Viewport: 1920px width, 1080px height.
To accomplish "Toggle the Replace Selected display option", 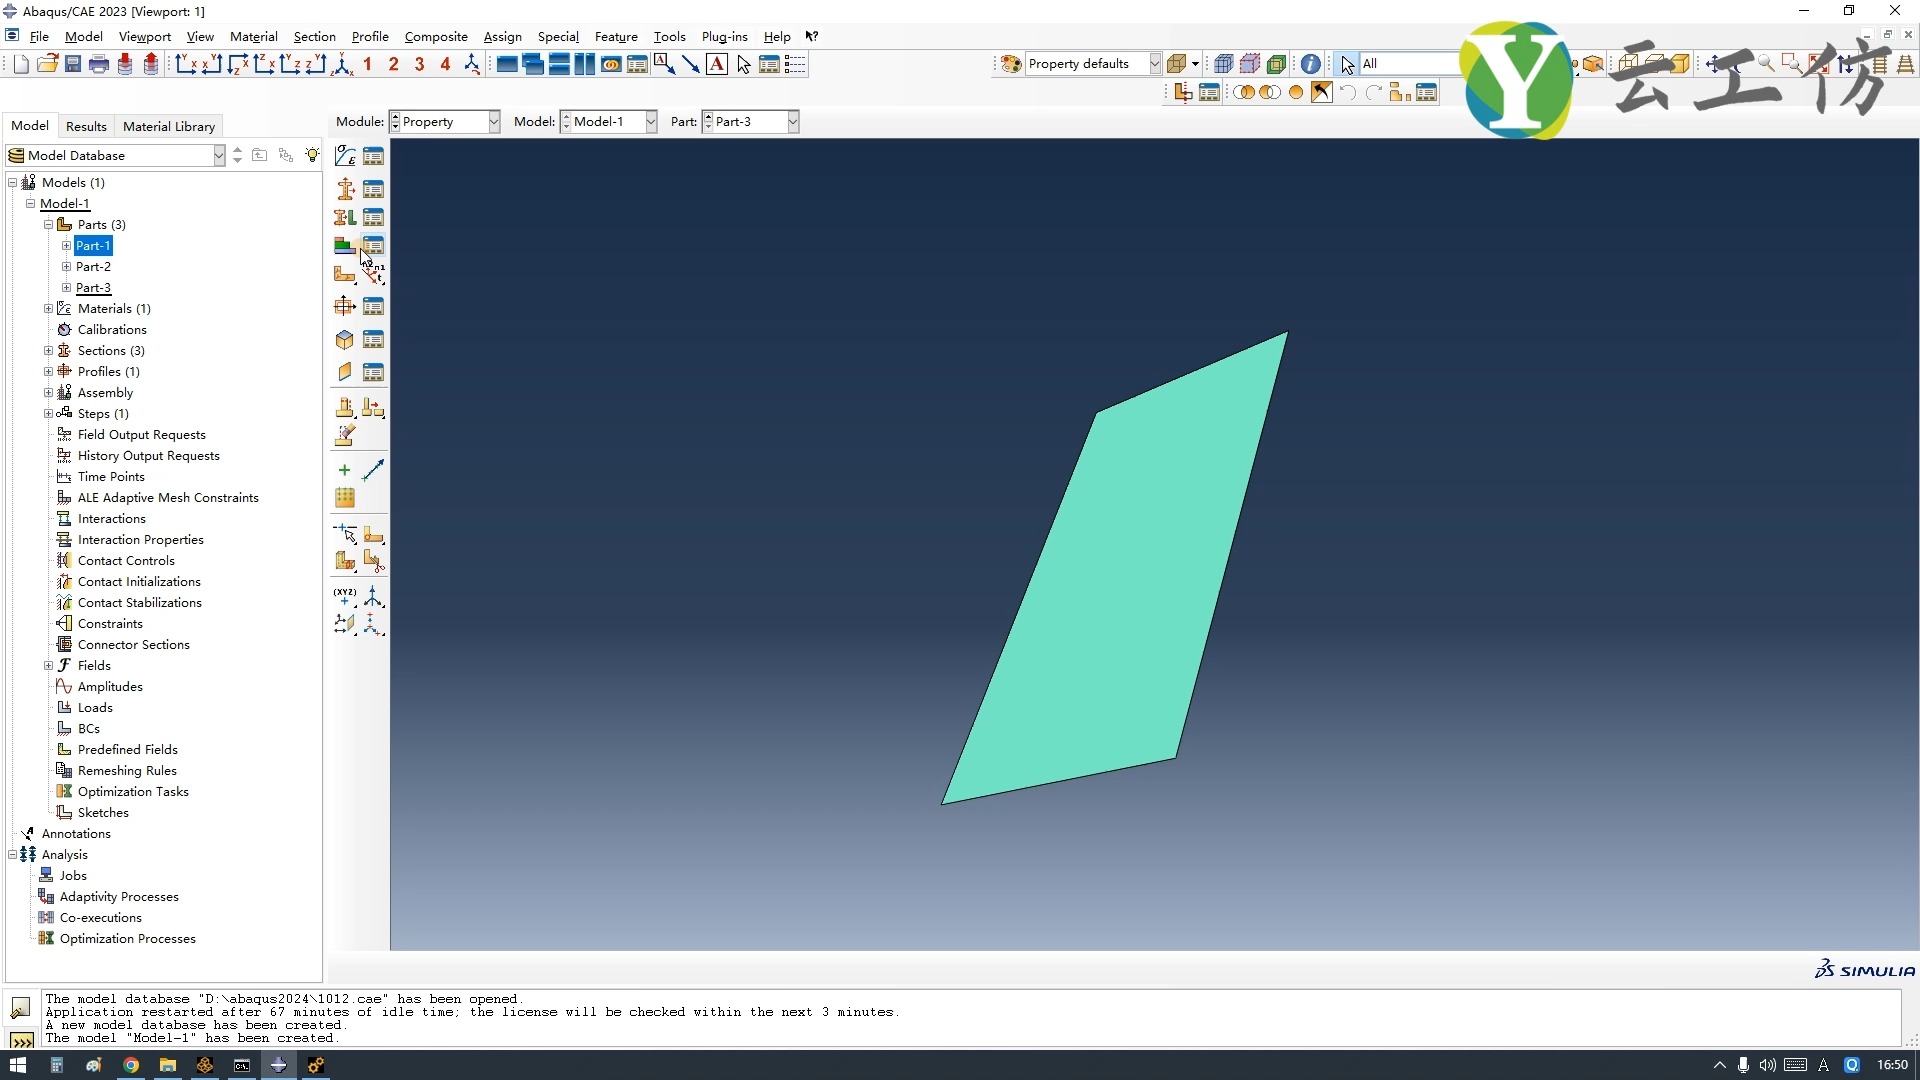I will pyautogui.click(x=1244, y=93).
